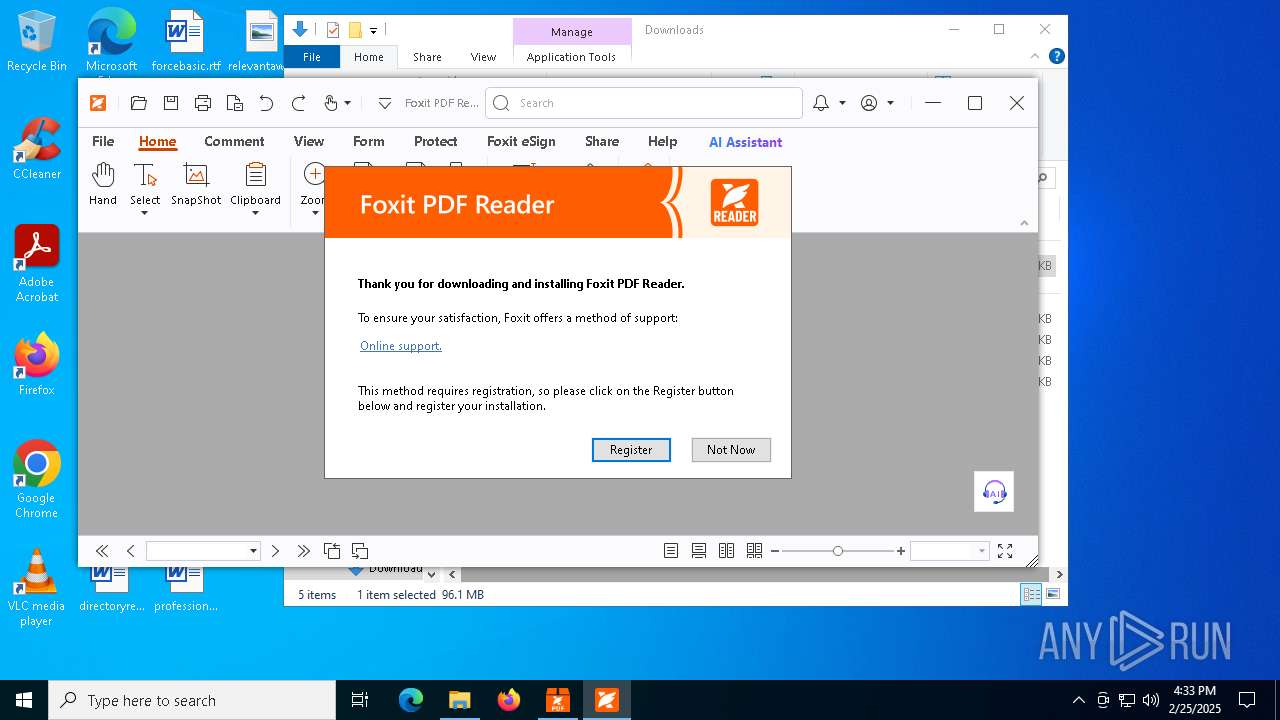This screenshot has width=1280, height=720.
Task: Open a file using the Foxit folder icon
Action: pos(139,103)
